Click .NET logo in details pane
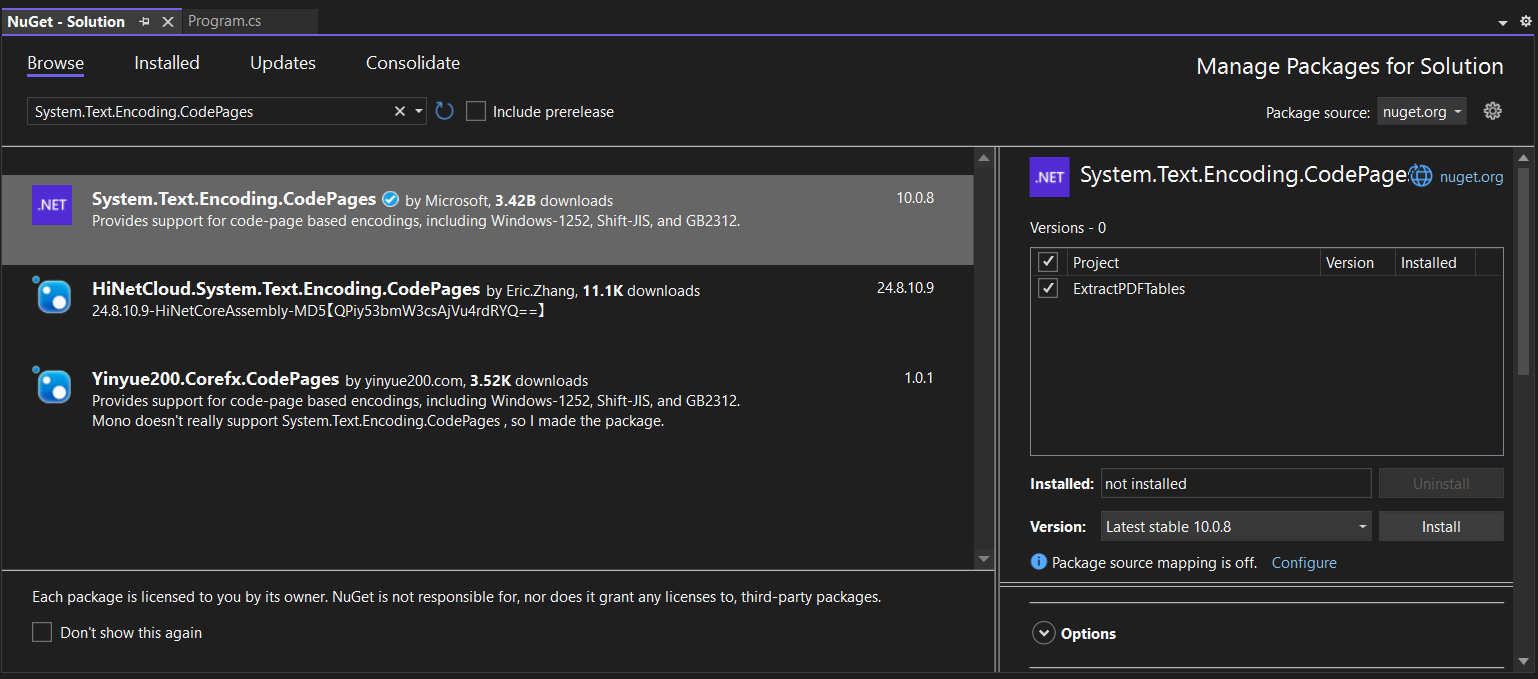This screenshot has width=1538, height=679. point(1050,177)
